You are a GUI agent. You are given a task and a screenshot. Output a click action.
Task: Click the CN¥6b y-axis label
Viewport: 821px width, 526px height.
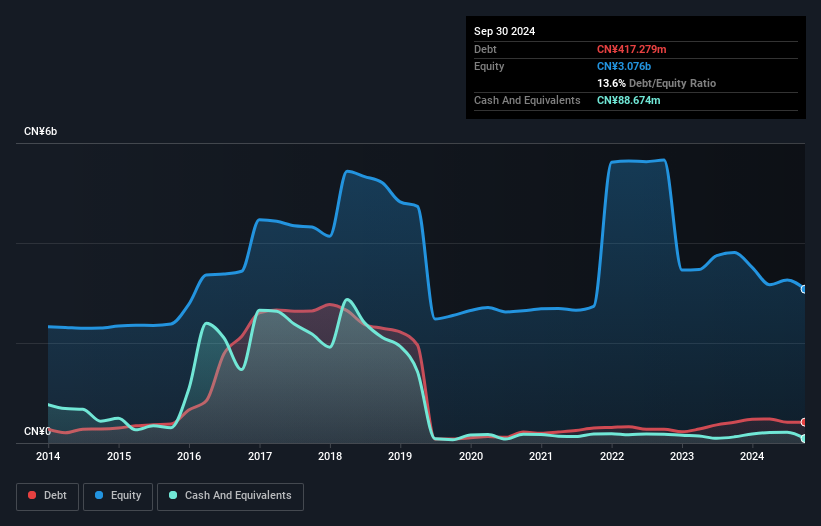tap(40, 131)
